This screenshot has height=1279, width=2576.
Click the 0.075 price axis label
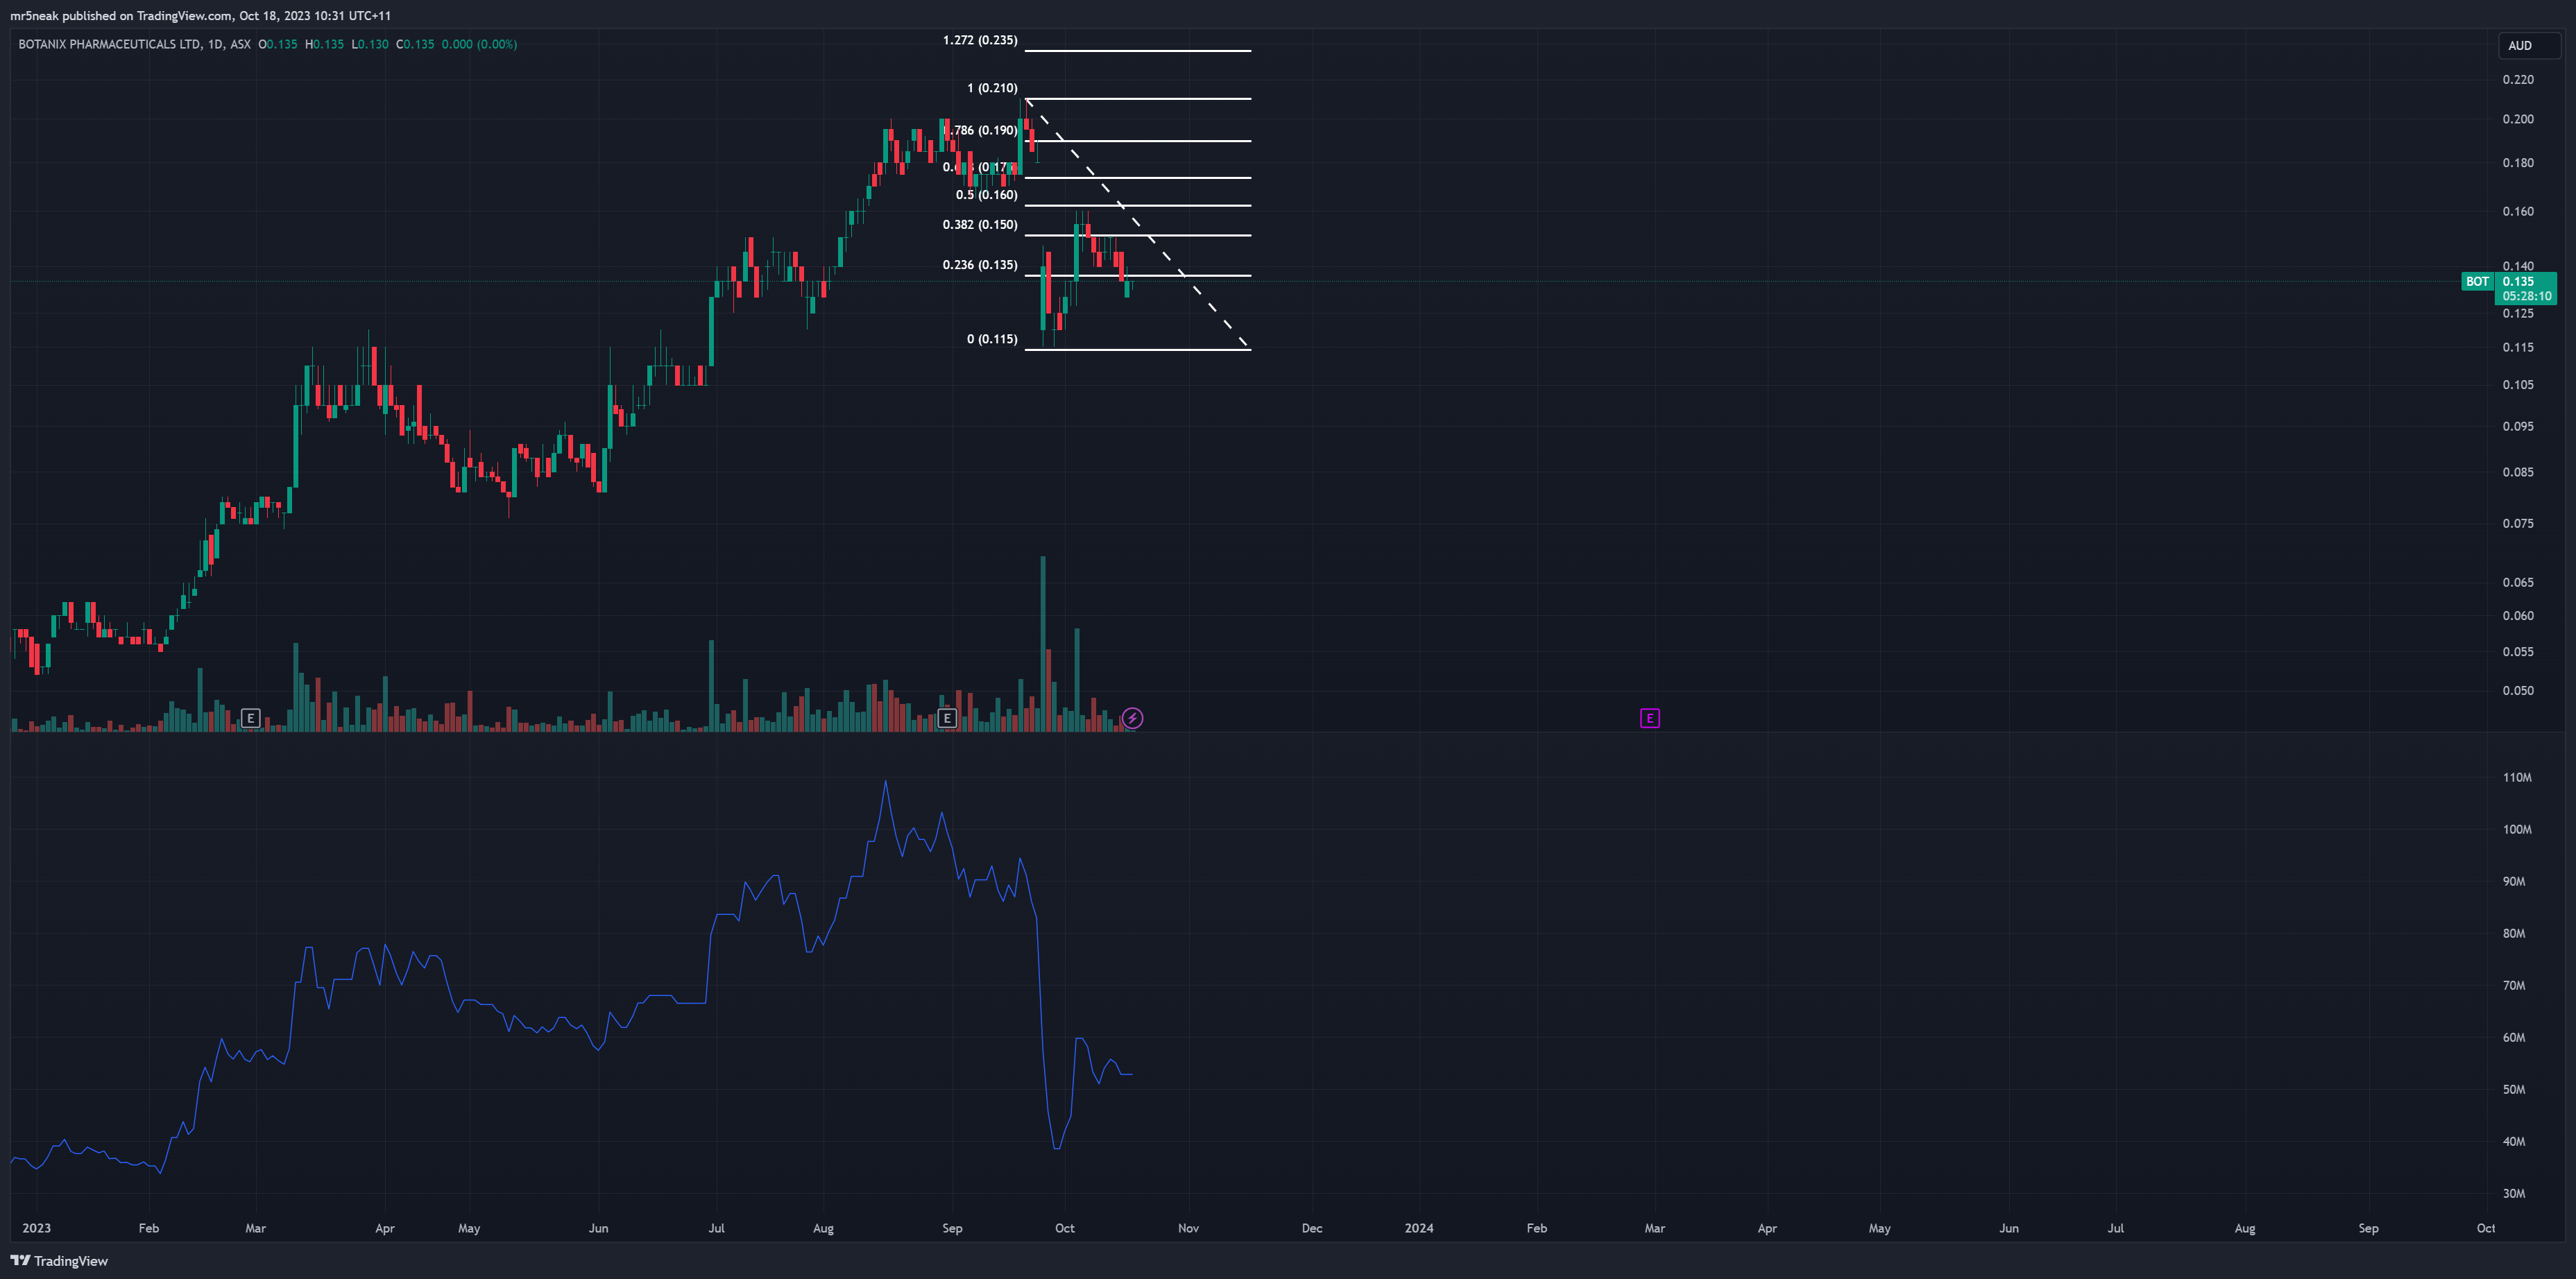[x=2518, y=523]
